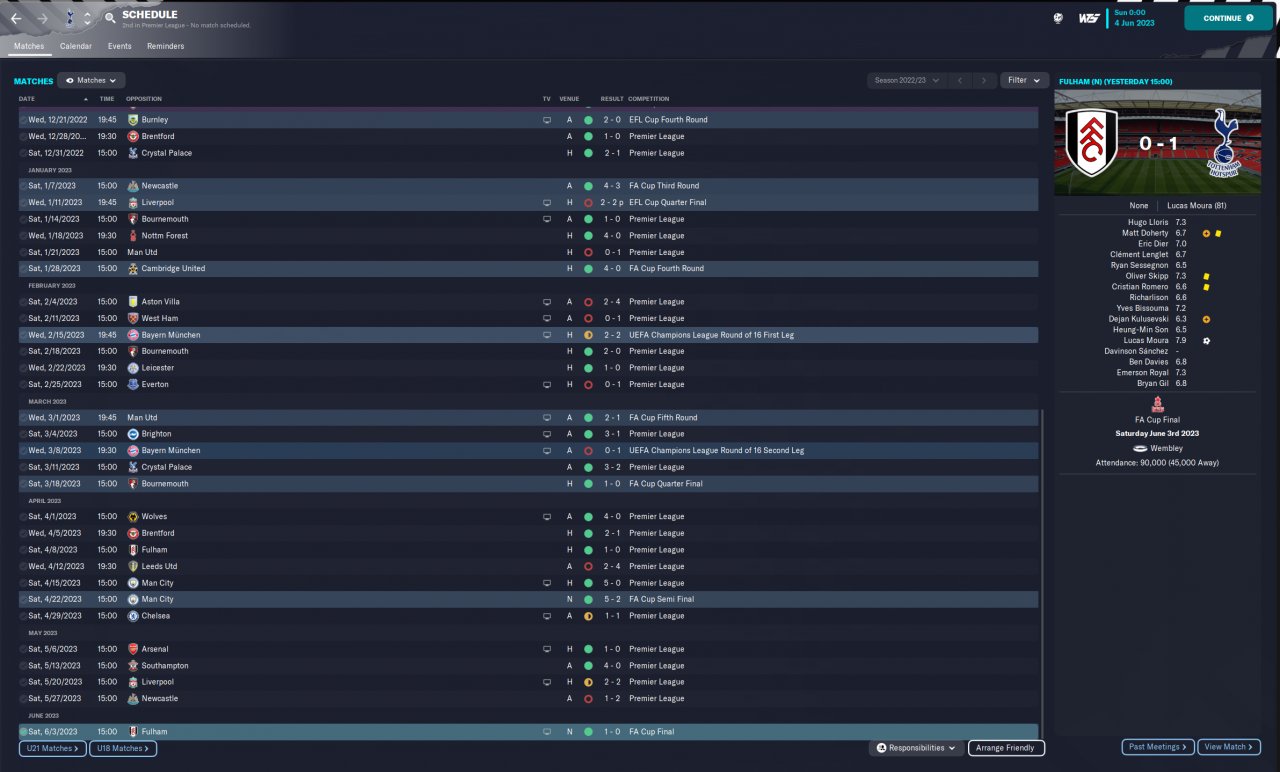Click the Opposition column header

tap(144, 99)
